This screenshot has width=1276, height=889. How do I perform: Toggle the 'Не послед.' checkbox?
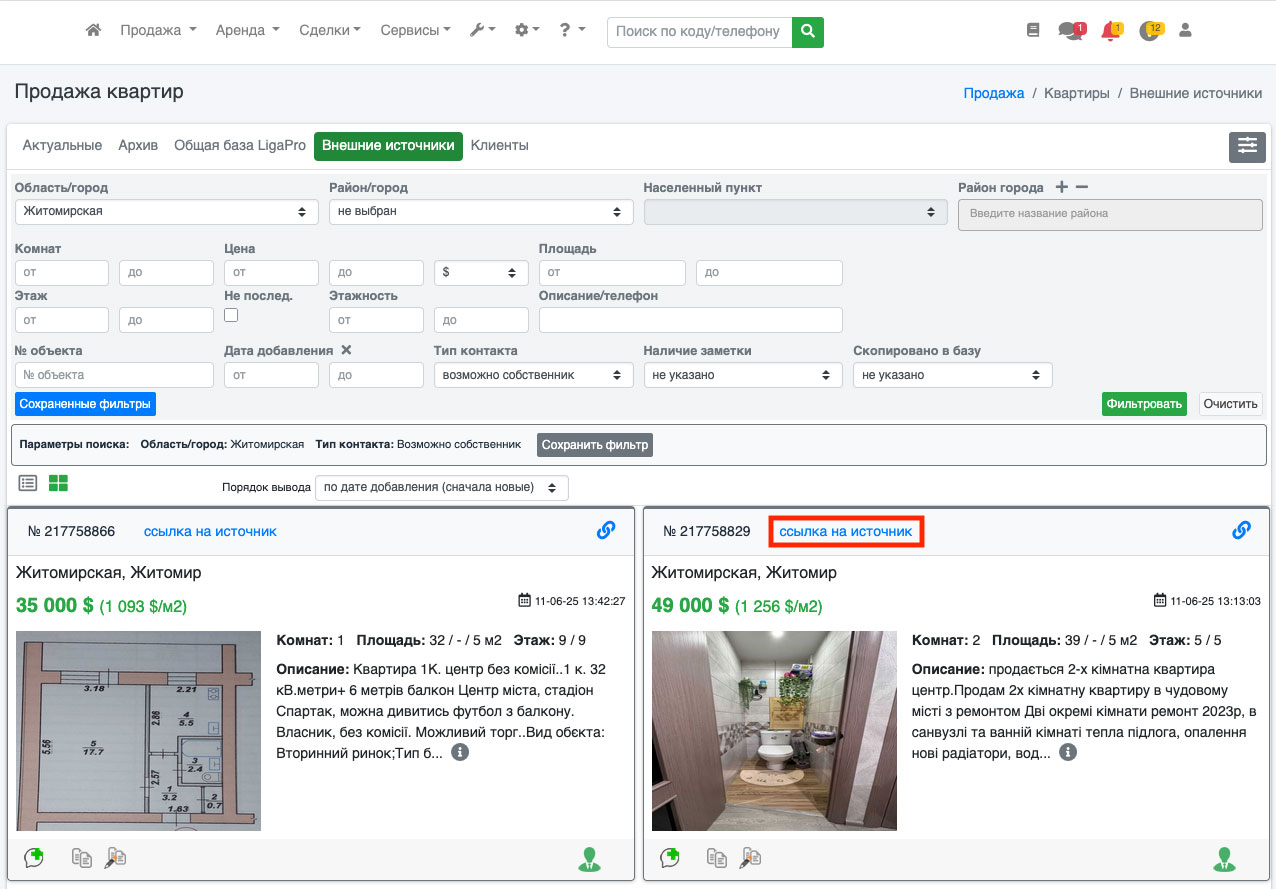(231, 315)
